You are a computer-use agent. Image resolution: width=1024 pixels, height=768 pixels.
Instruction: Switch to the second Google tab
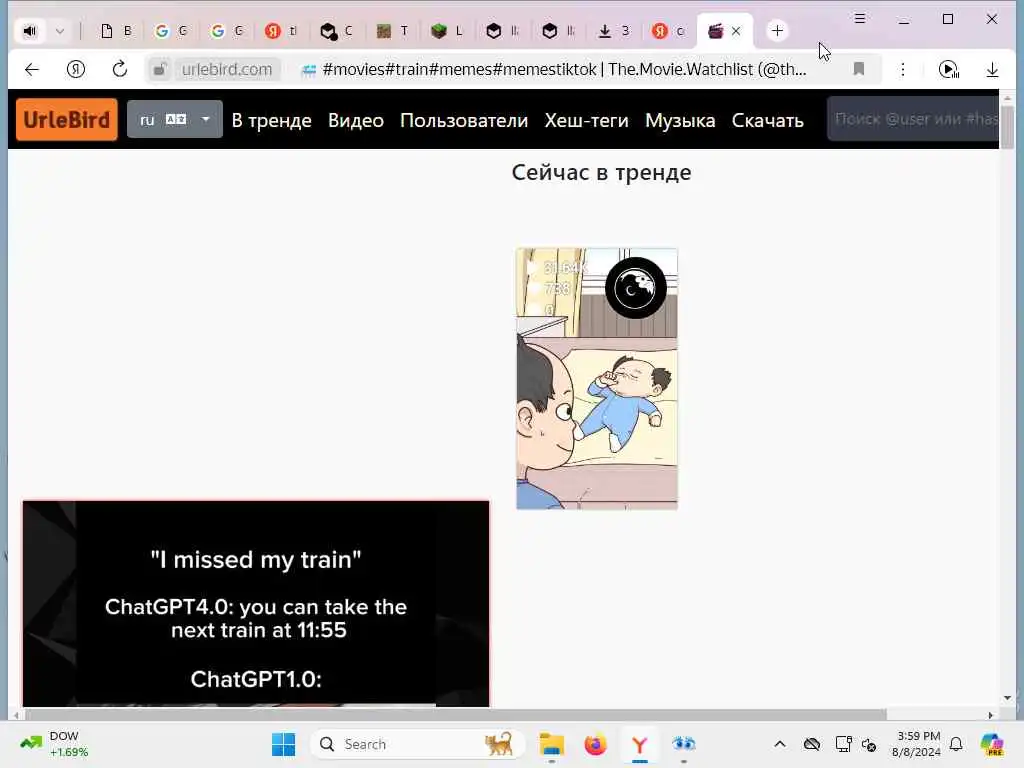[x=227, y=31]
